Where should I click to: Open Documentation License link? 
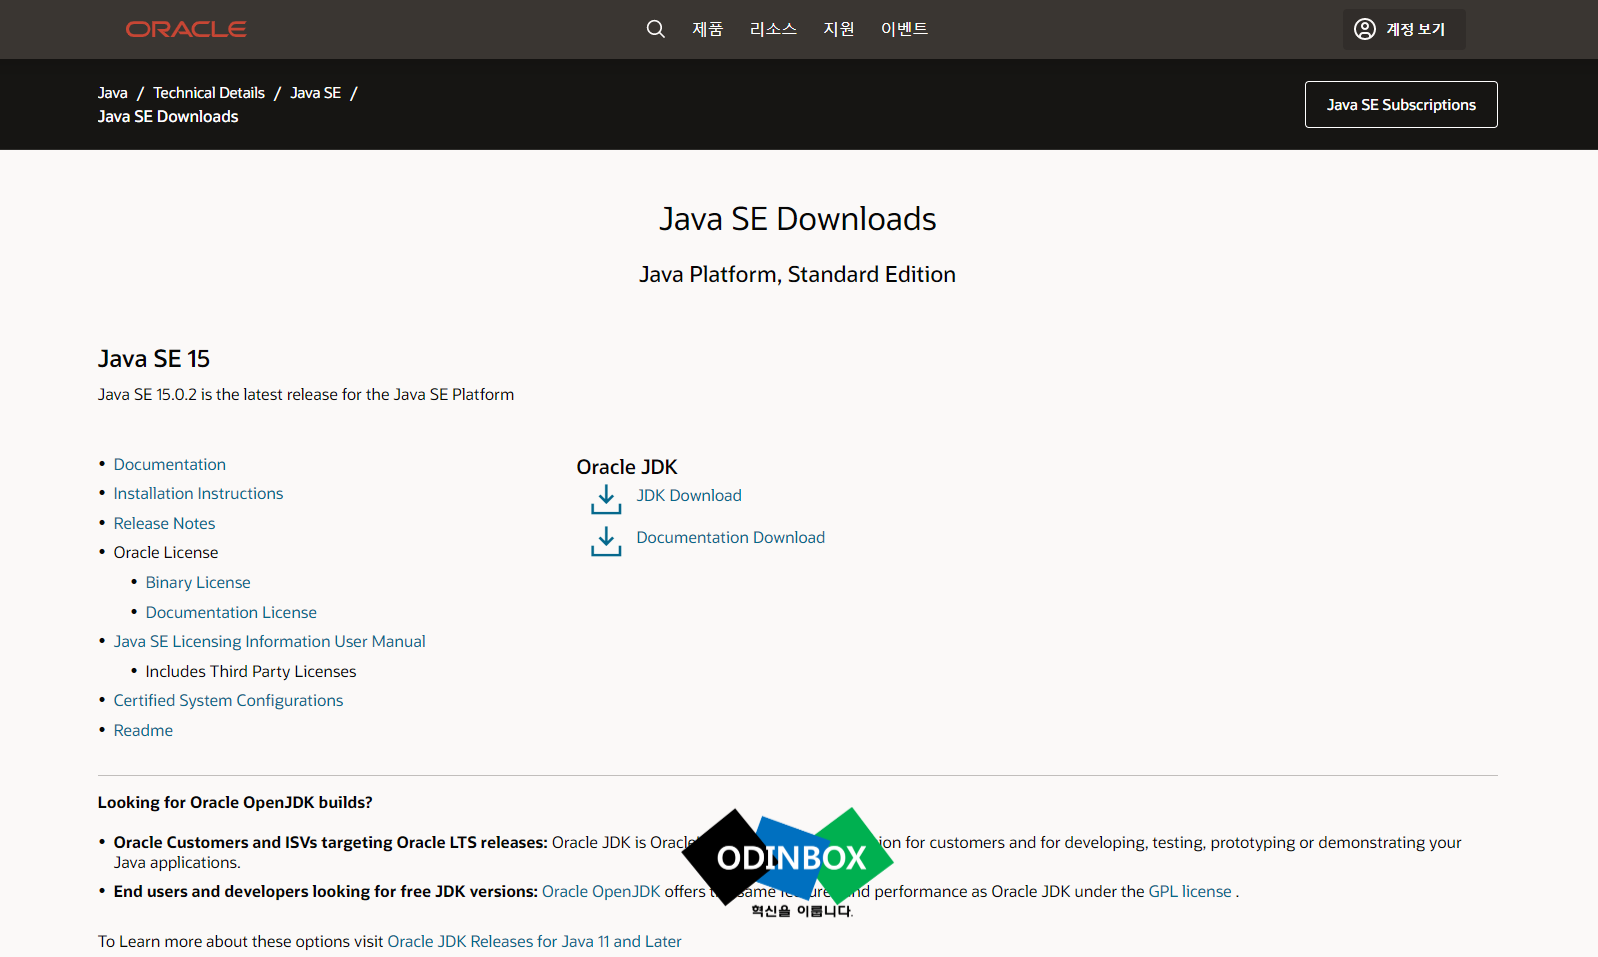pos(231,612)
